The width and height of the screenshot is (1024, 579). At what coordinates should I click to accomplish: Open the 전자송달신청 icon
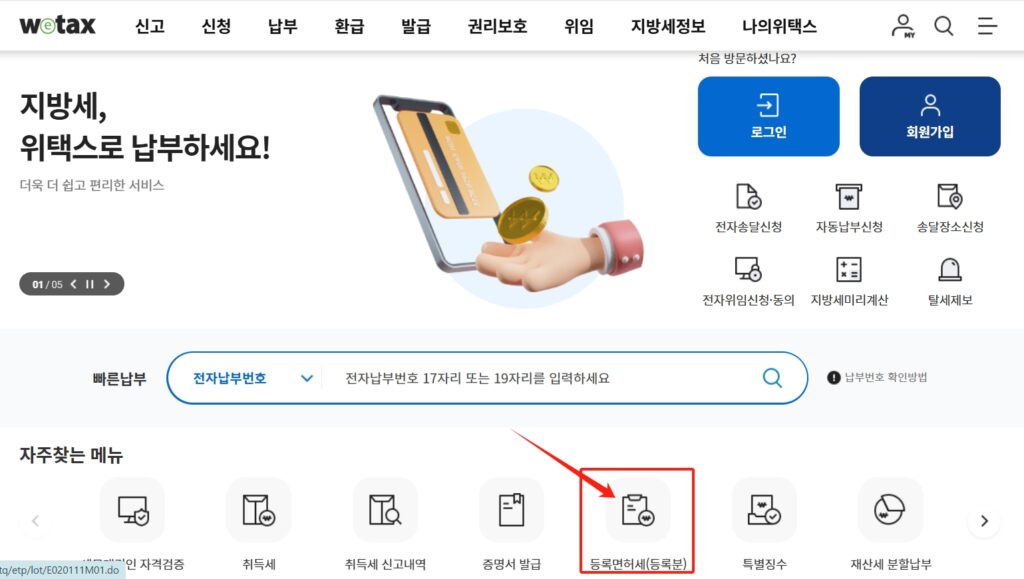coord(748,196)
